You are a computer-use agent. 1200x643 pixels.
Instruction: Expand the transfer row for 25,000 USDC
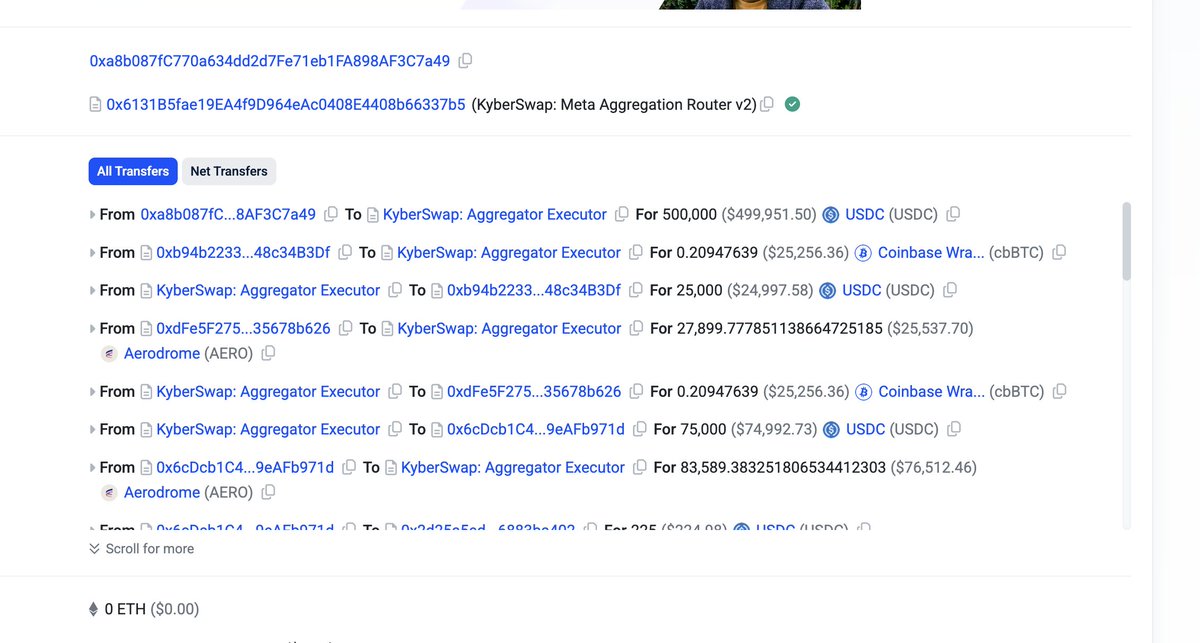coord(92,290)
